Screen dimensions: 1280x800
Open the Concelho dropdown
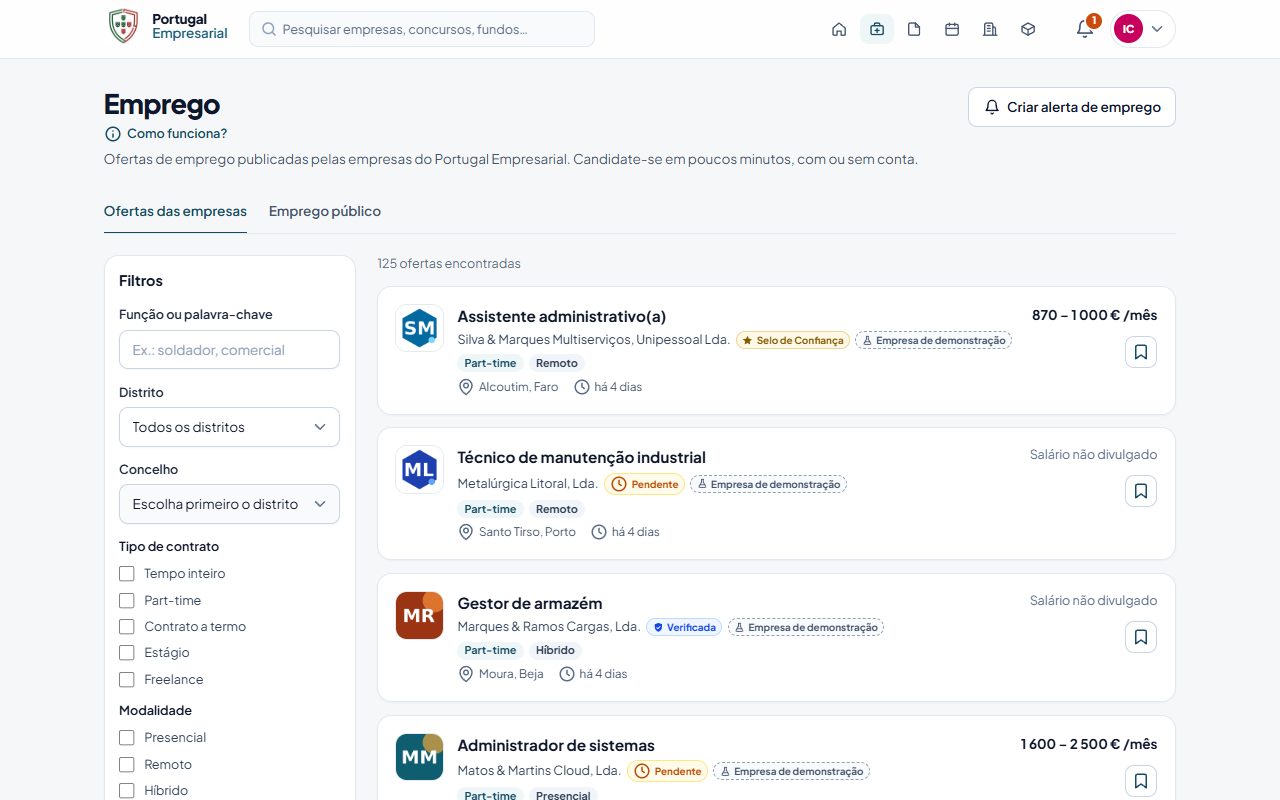coord(229,504)
